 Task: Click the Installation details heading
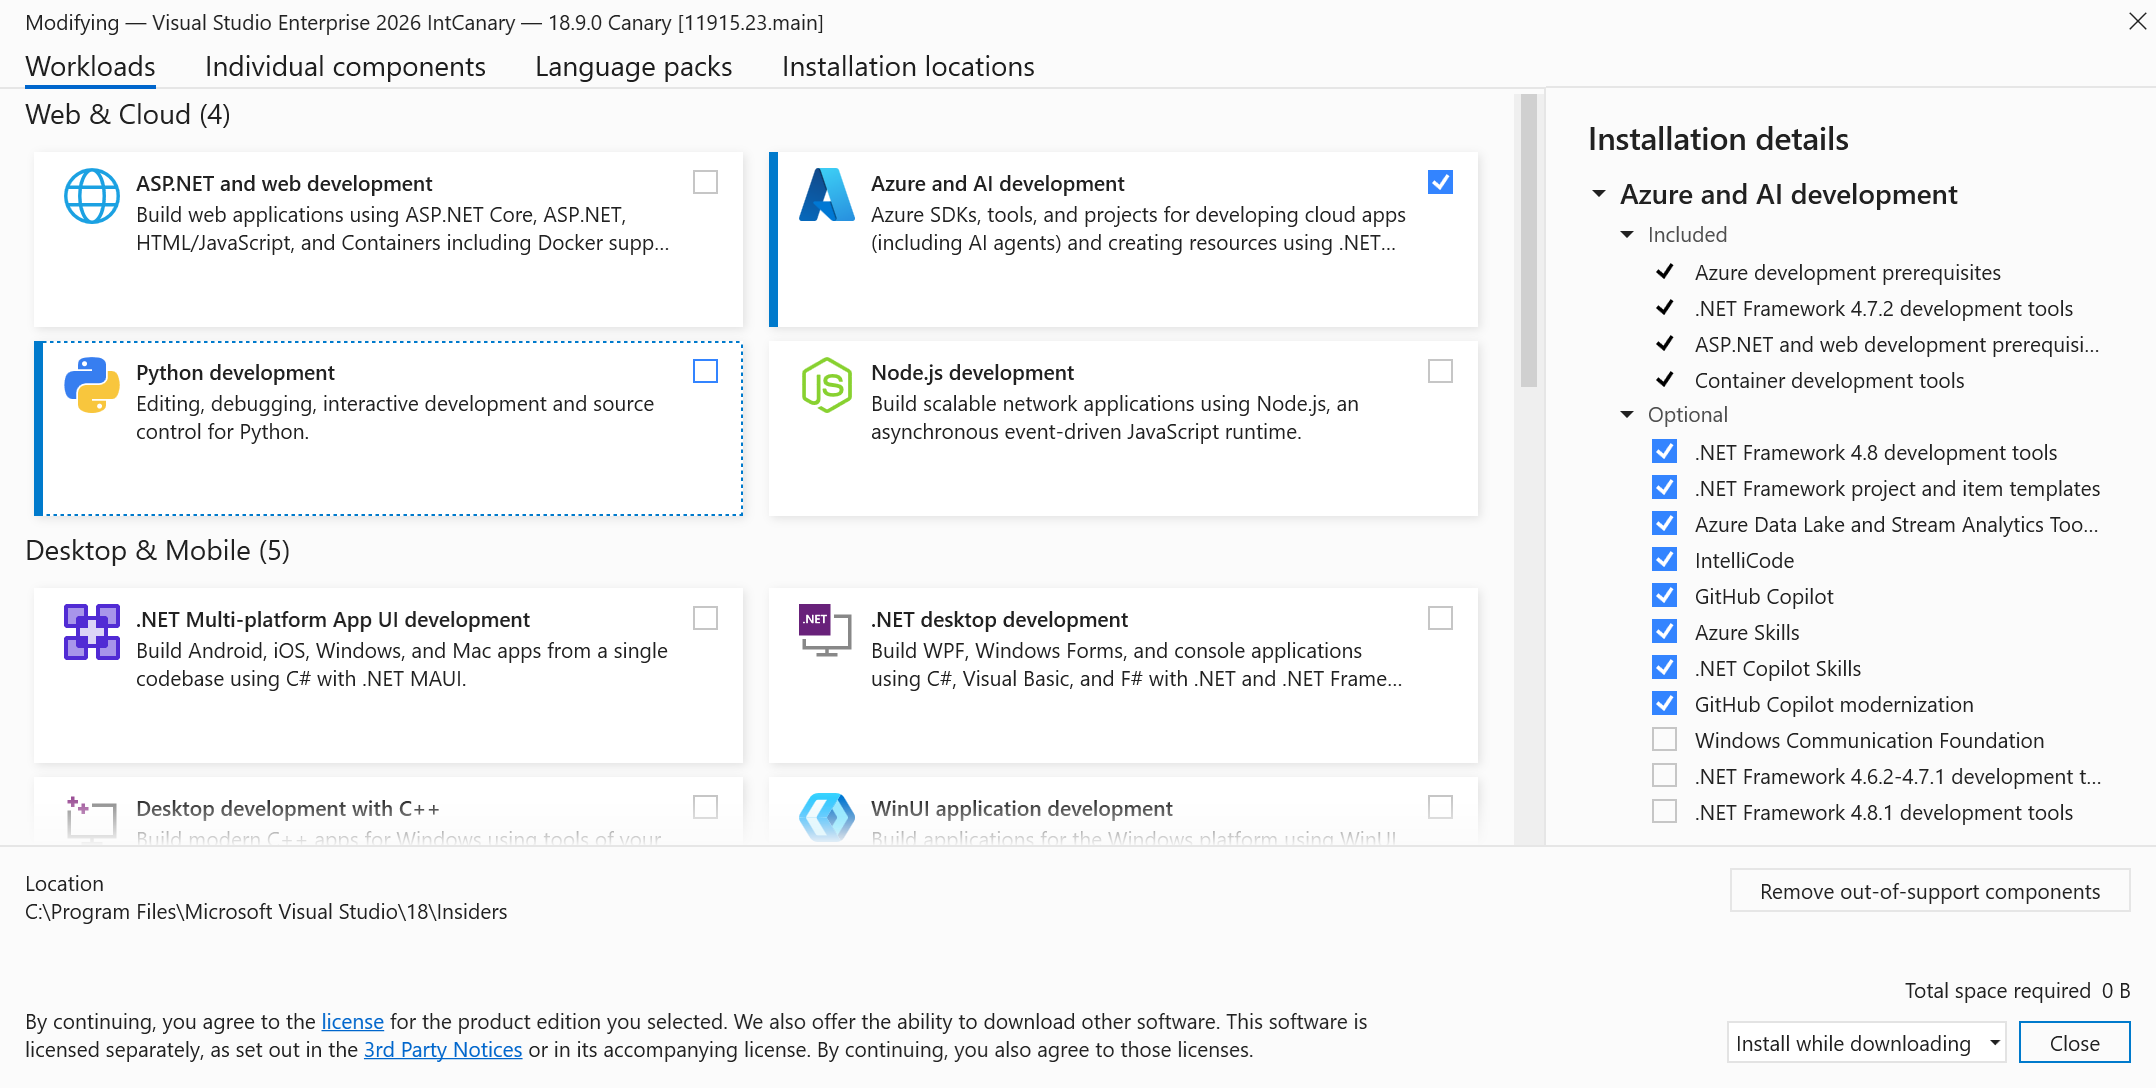(1718, 138)
